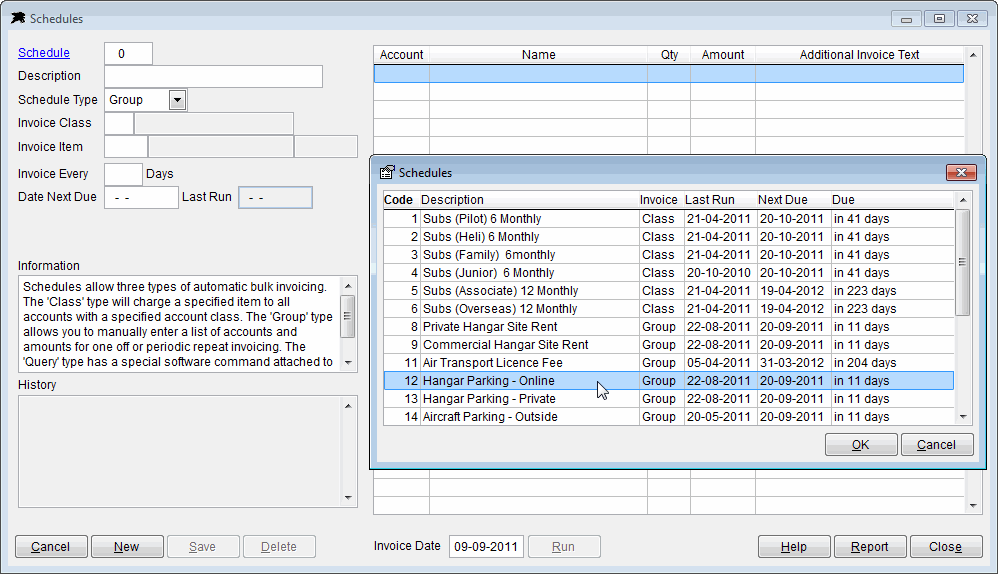Select 'Subs (Heli) 6 Monthly' row
Screen dimensions: 998x574
click(668, 237)
